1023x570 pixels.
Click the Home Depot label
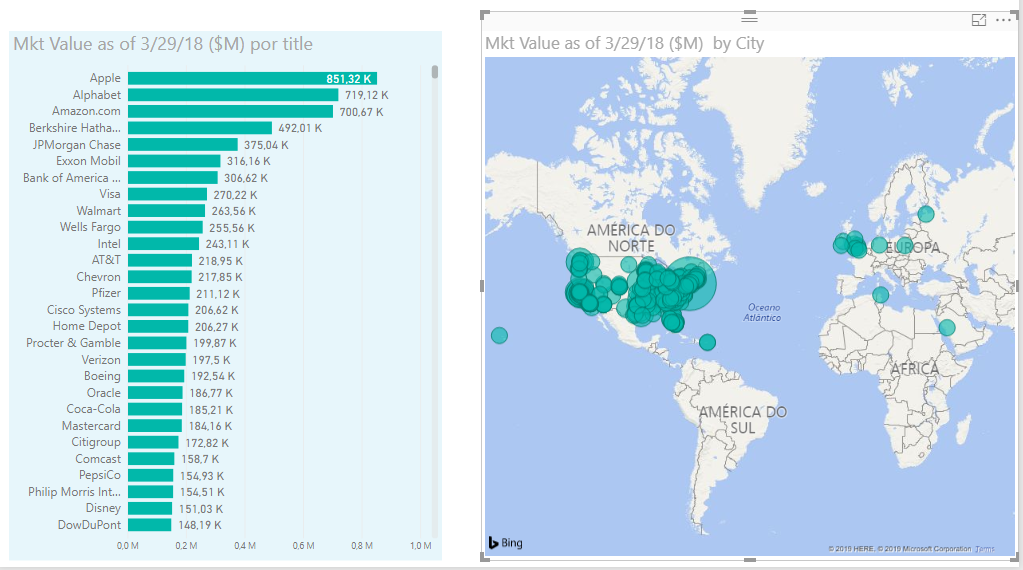[87, 326]
